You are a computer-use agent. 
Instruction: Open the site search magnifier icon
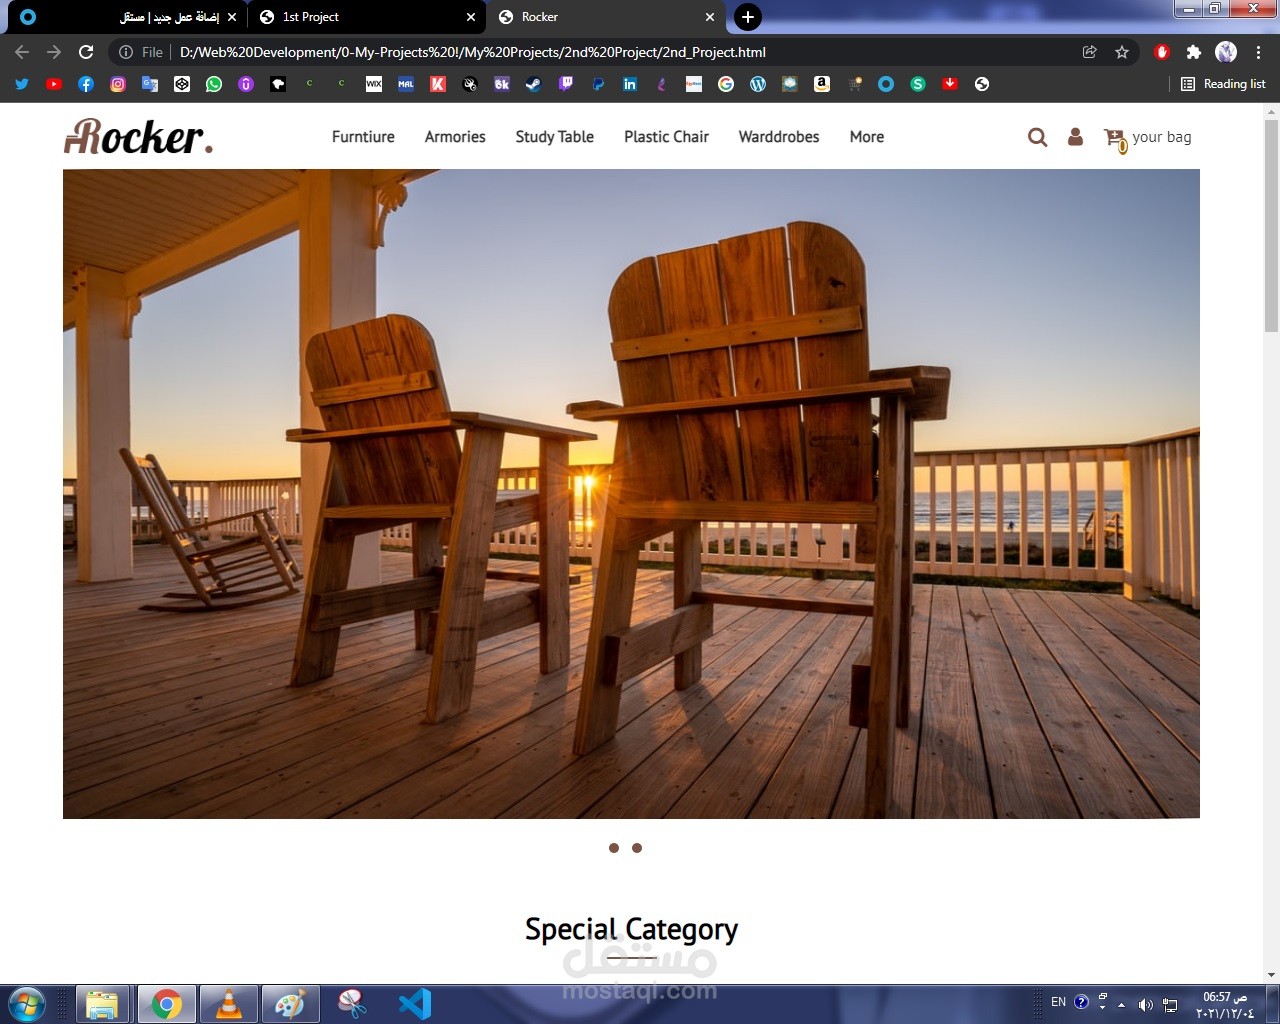[x=1037, y=137]
